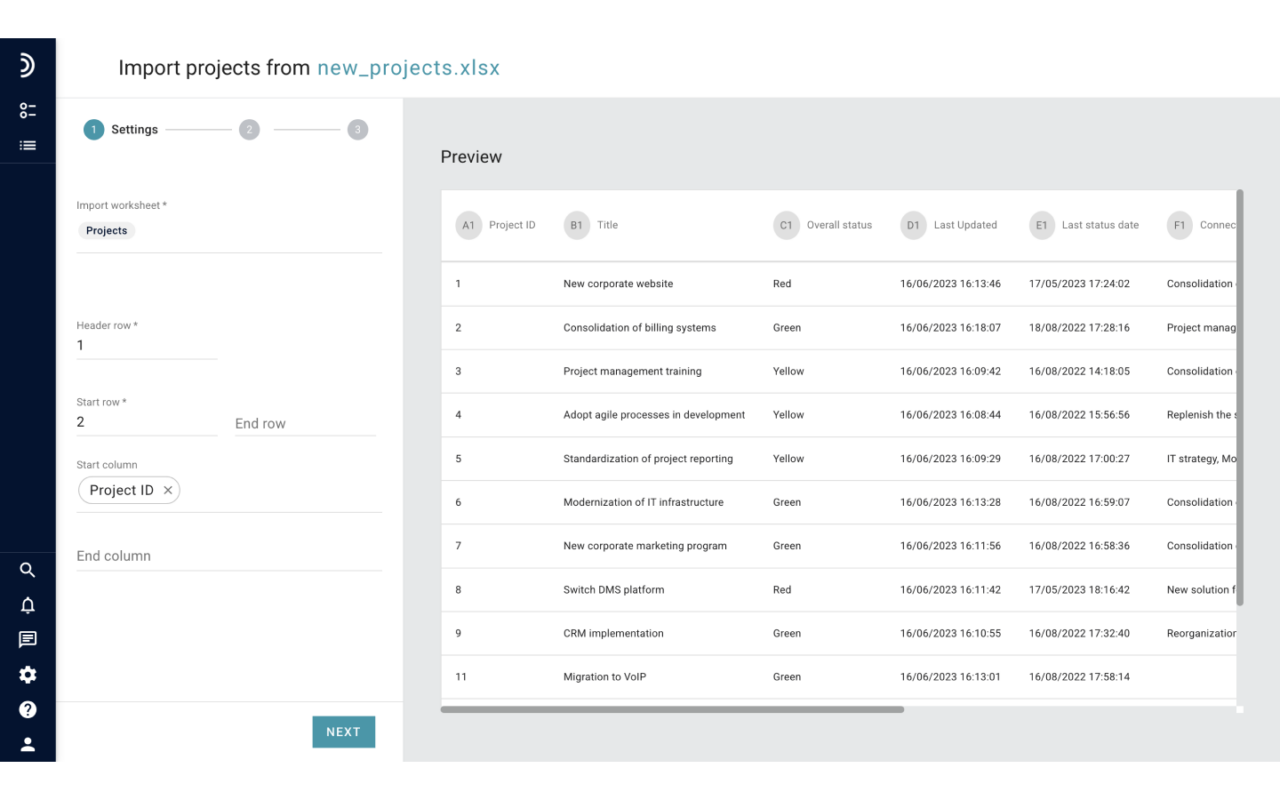Open search from the sidebar

coord(28,570)
